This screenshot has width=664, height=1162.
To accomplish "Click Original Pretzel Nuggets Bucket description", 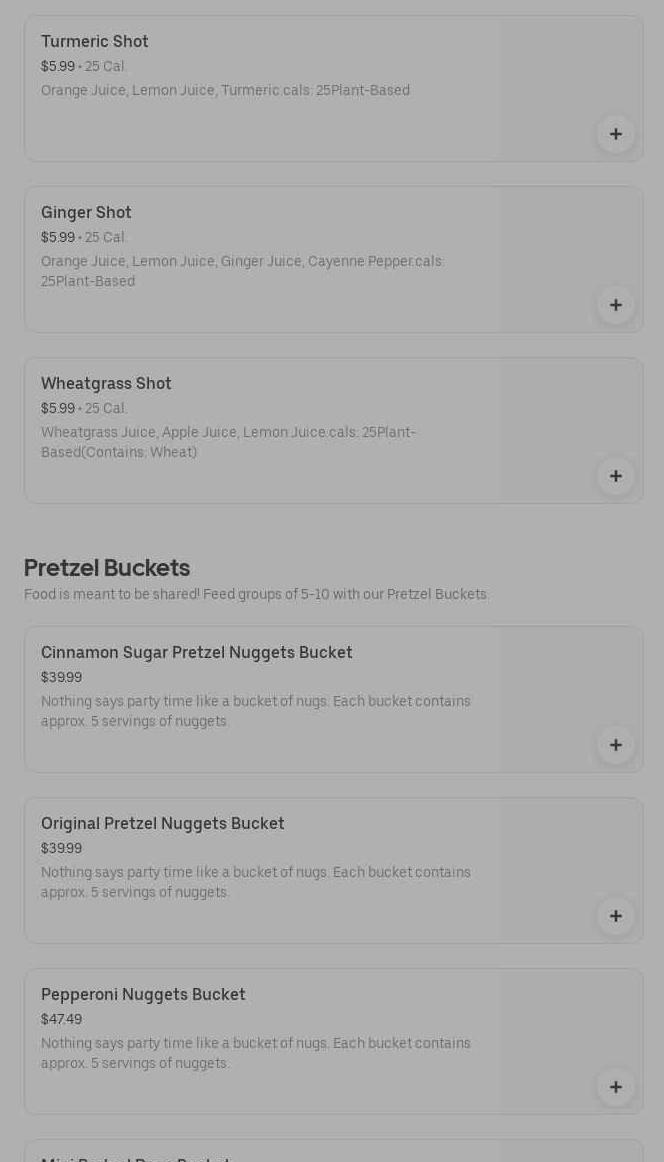I will pyautogui.click(x=255, y=882).
